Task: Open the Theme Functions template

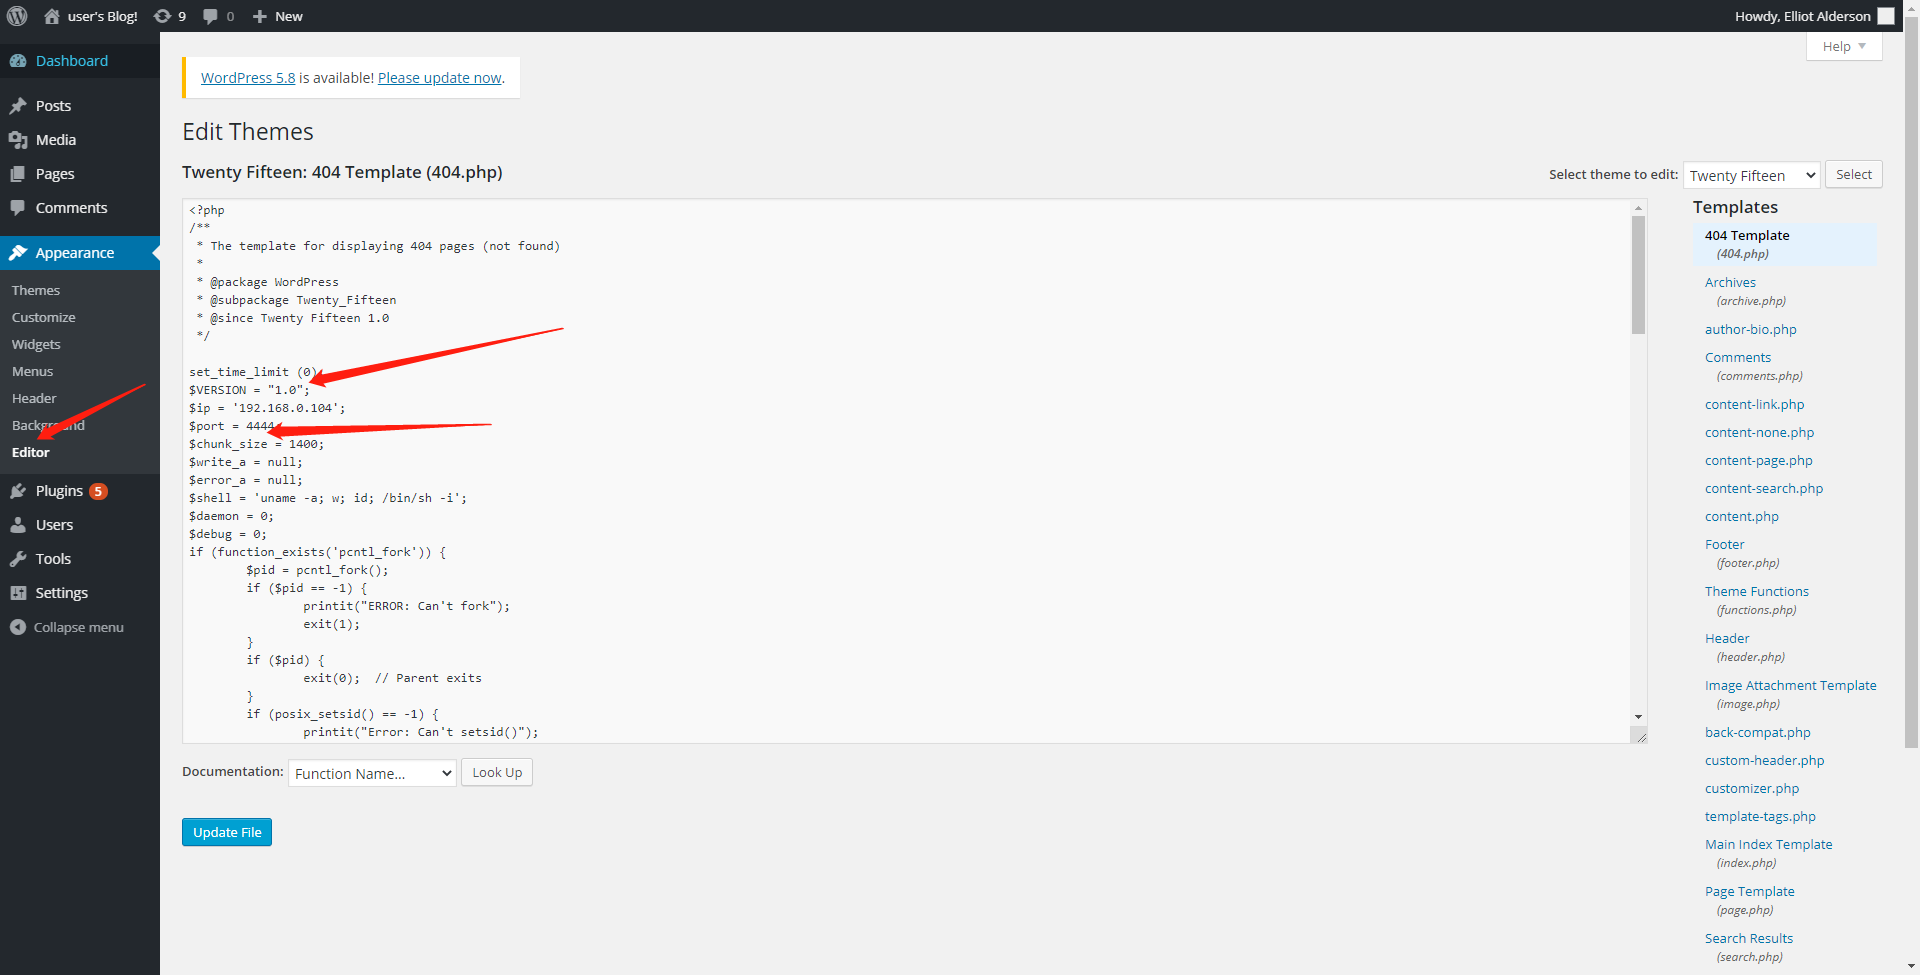Action: (x=1757, y=592)
